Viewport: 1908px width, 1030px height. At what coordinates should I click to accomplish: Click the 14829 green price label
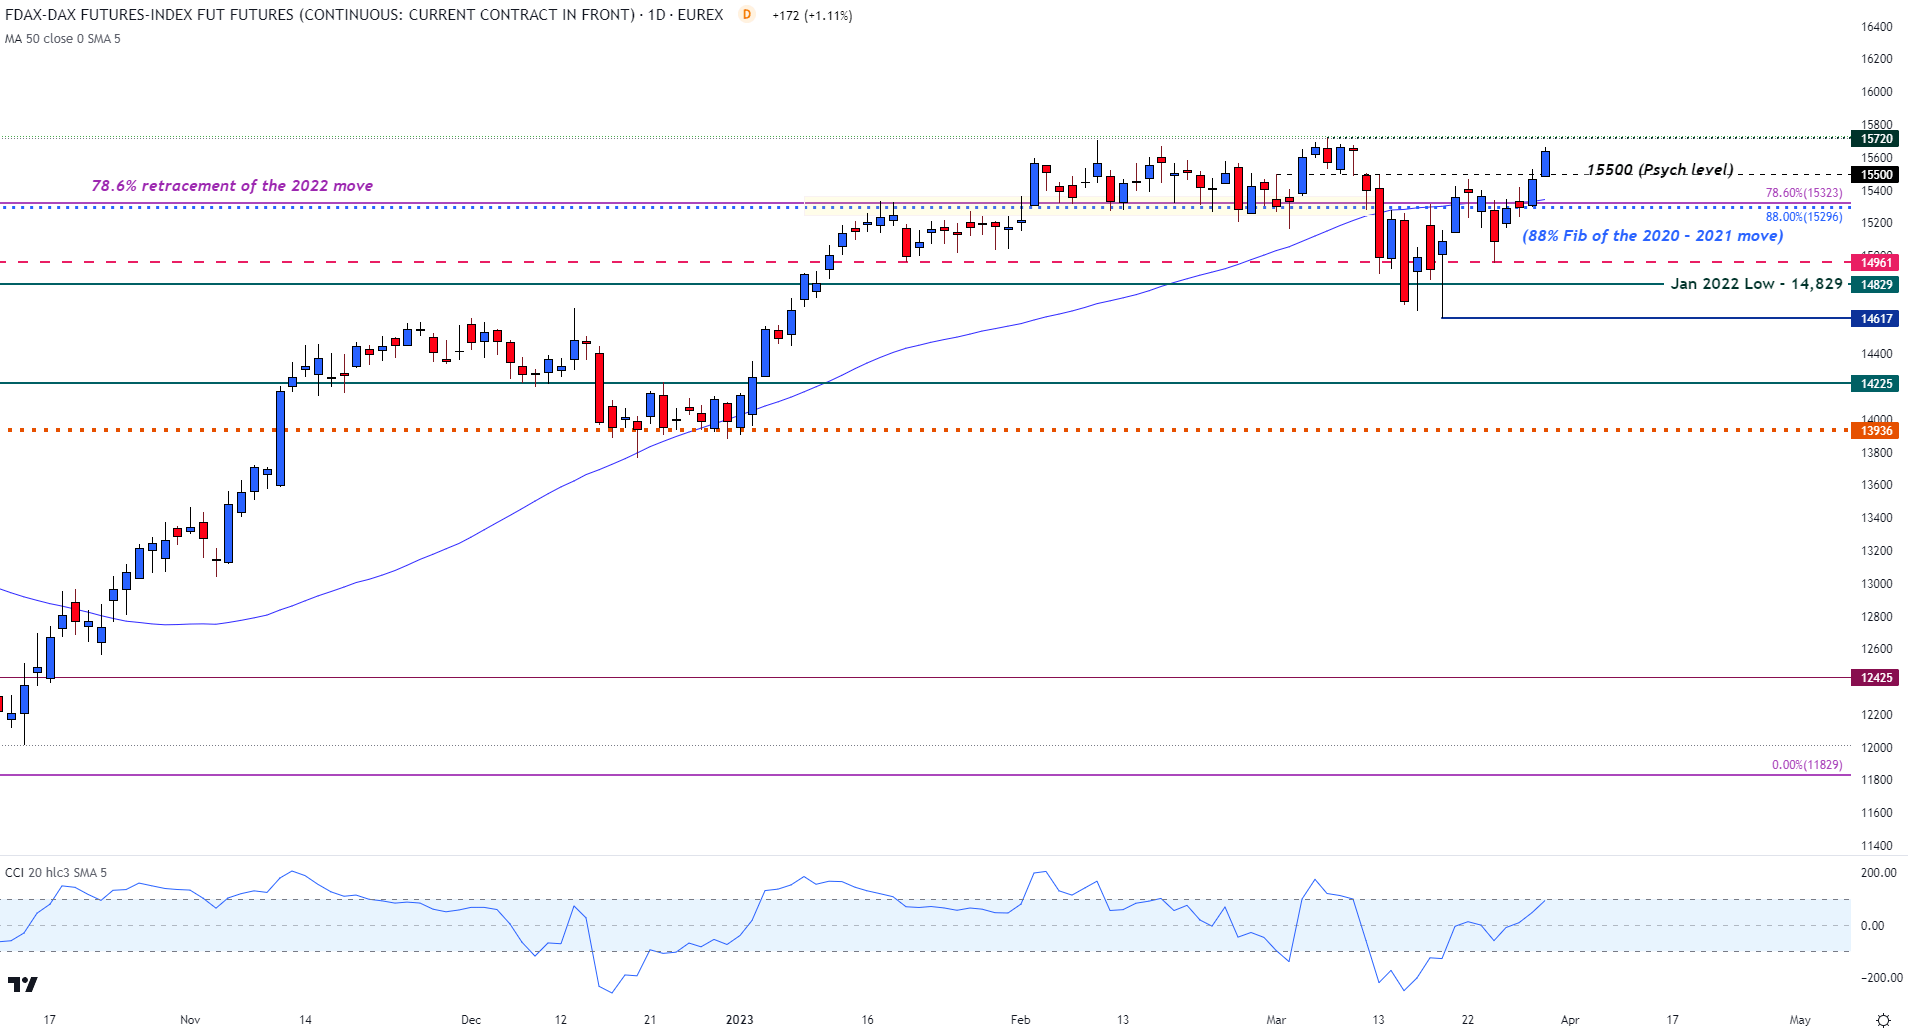pos(1876,285)
